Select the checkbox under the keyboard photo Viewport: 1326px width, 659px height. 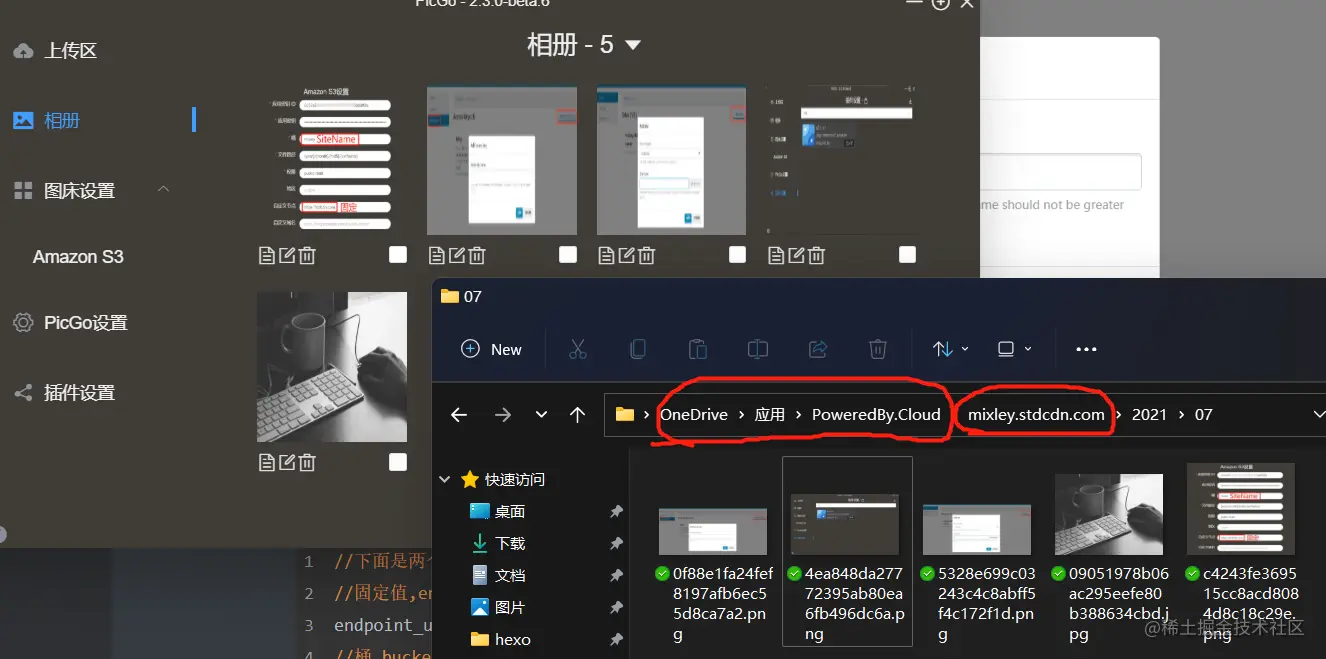[398, 462]
